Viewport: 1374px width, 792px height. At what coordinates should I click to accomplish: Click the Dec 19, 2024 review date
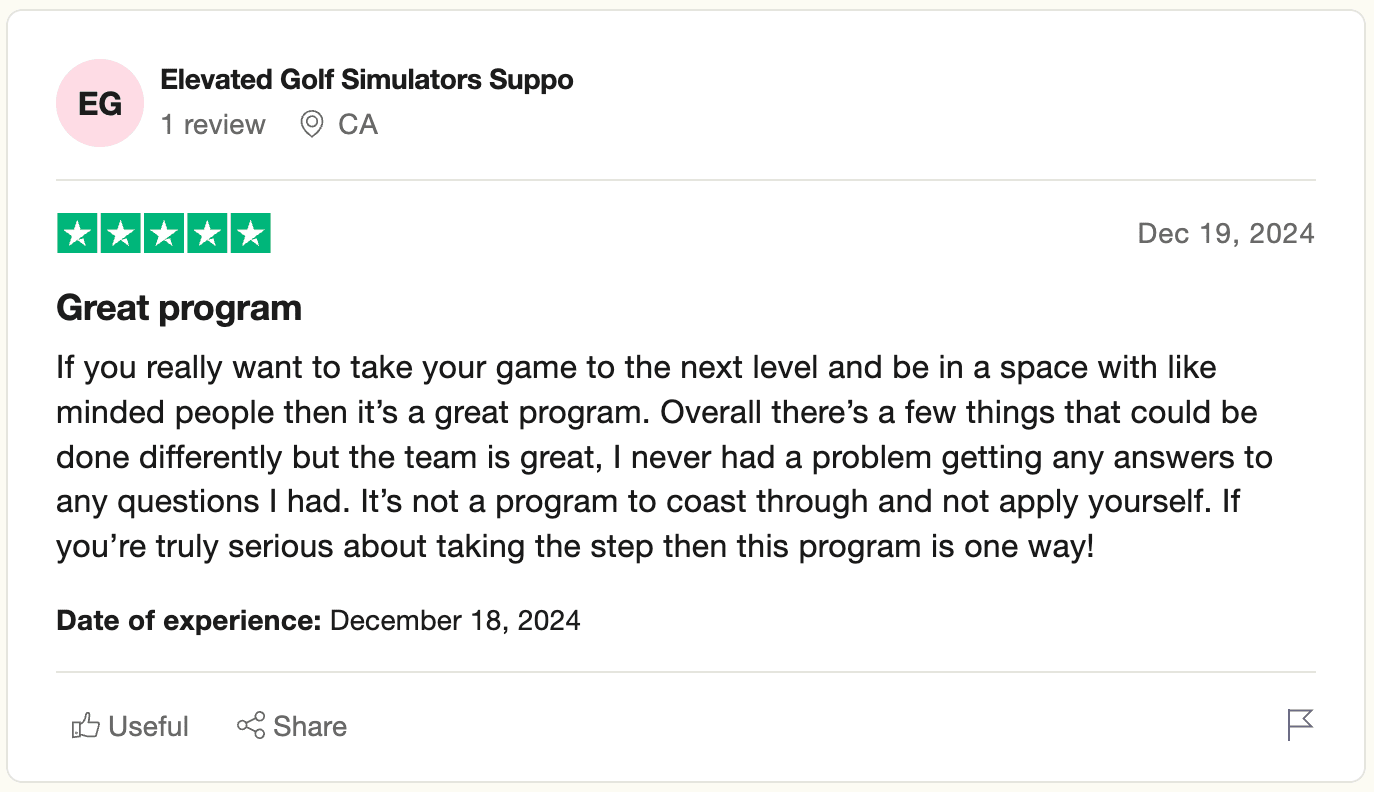point(1226,234)
